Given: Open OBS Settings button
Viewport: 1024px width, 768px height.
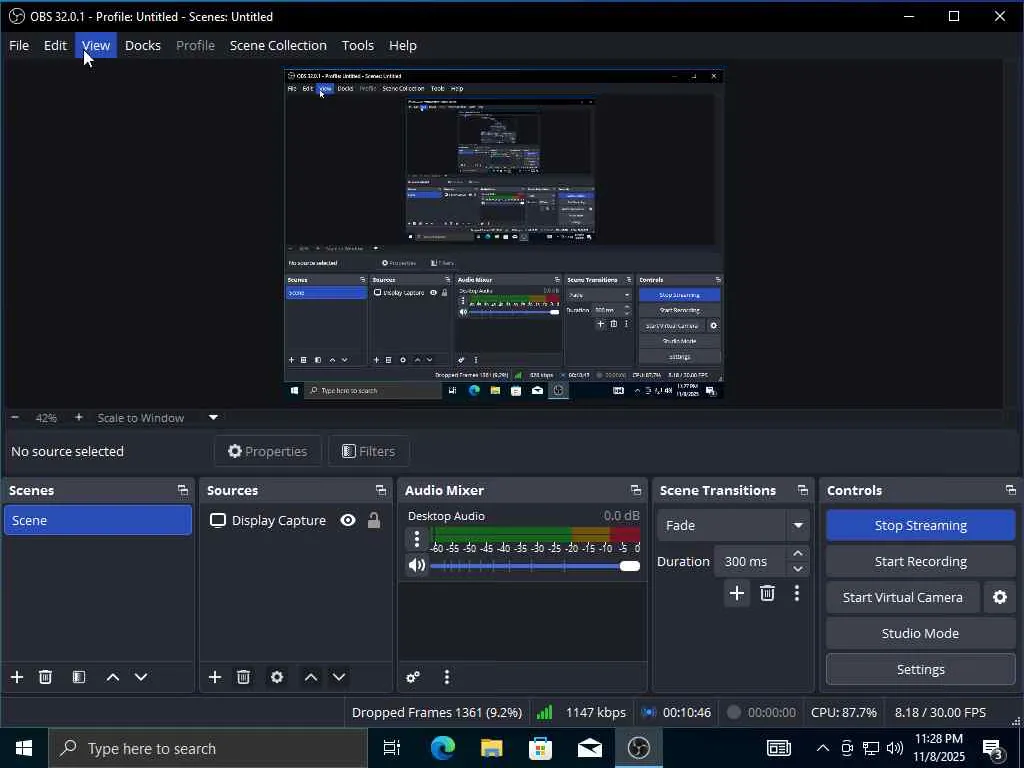Looking at the screenshot, I should [x=921, y=669].
